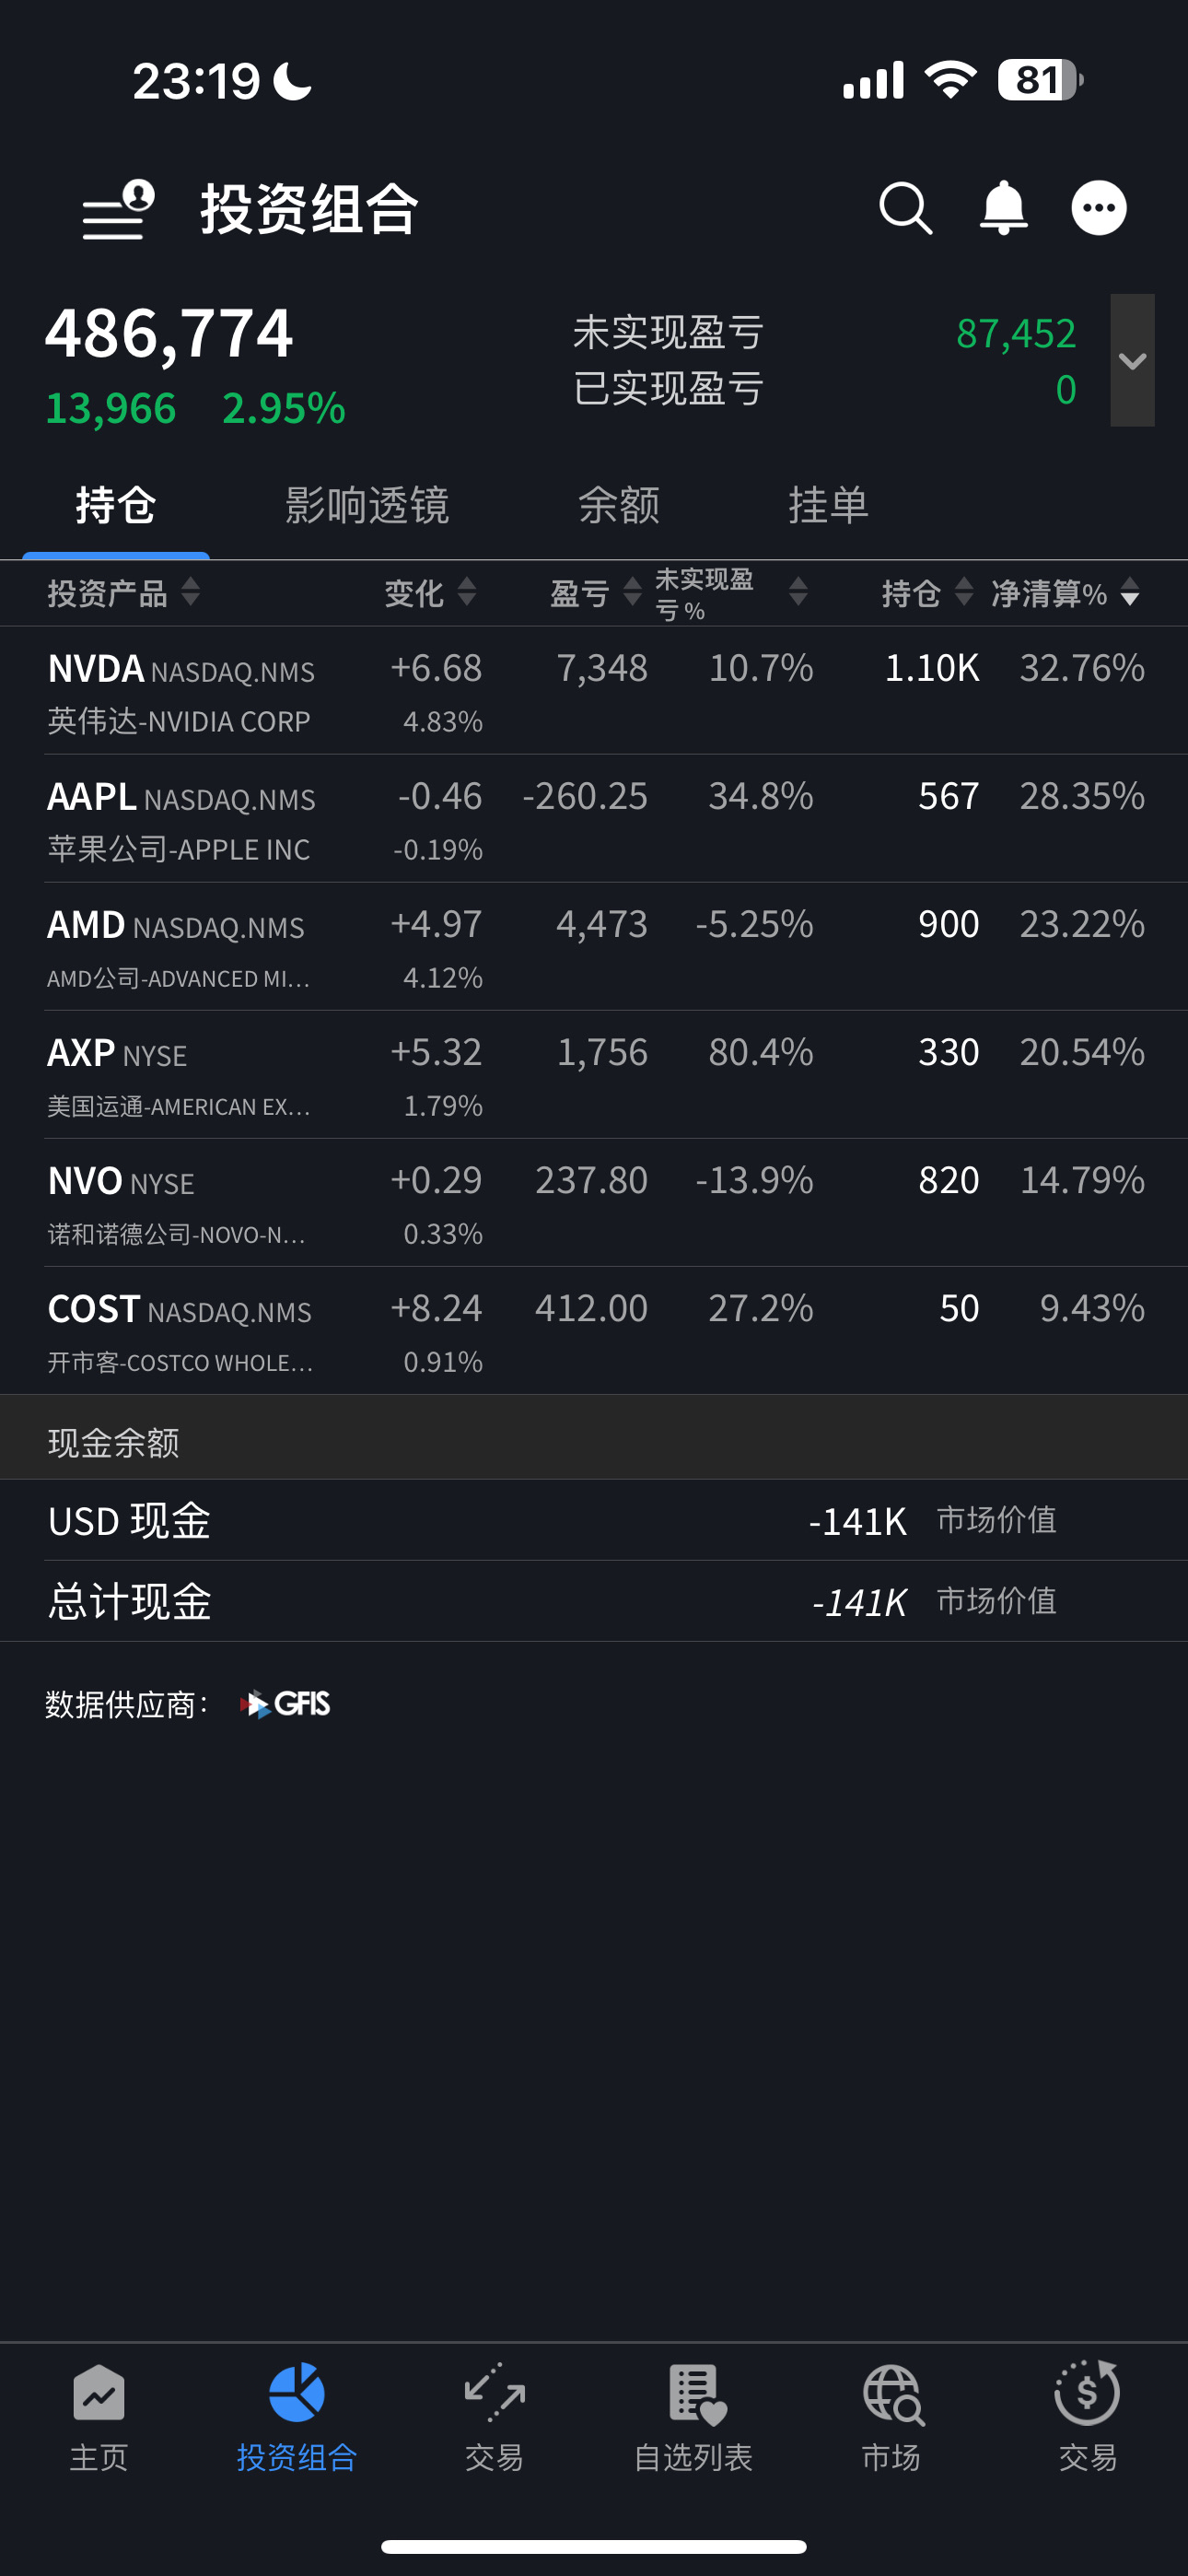Open the 市场 globe icon

(893, 2394)
